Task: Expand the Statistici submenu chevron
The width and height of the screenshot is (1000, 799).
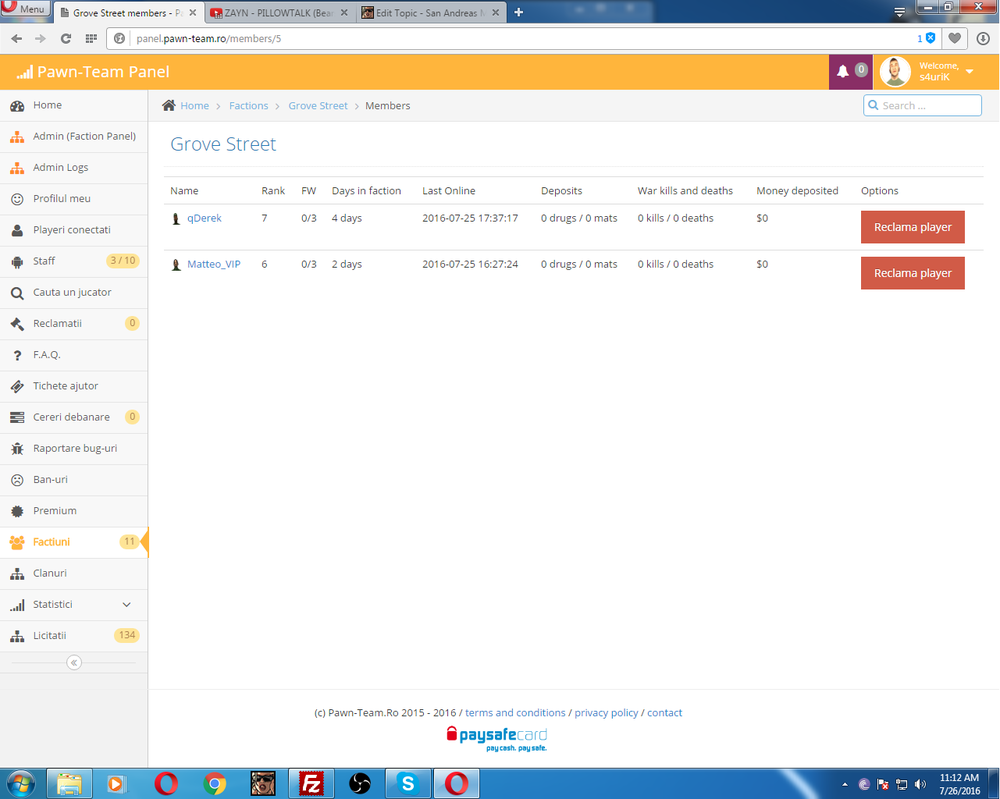Action: [x=126, y=605]
